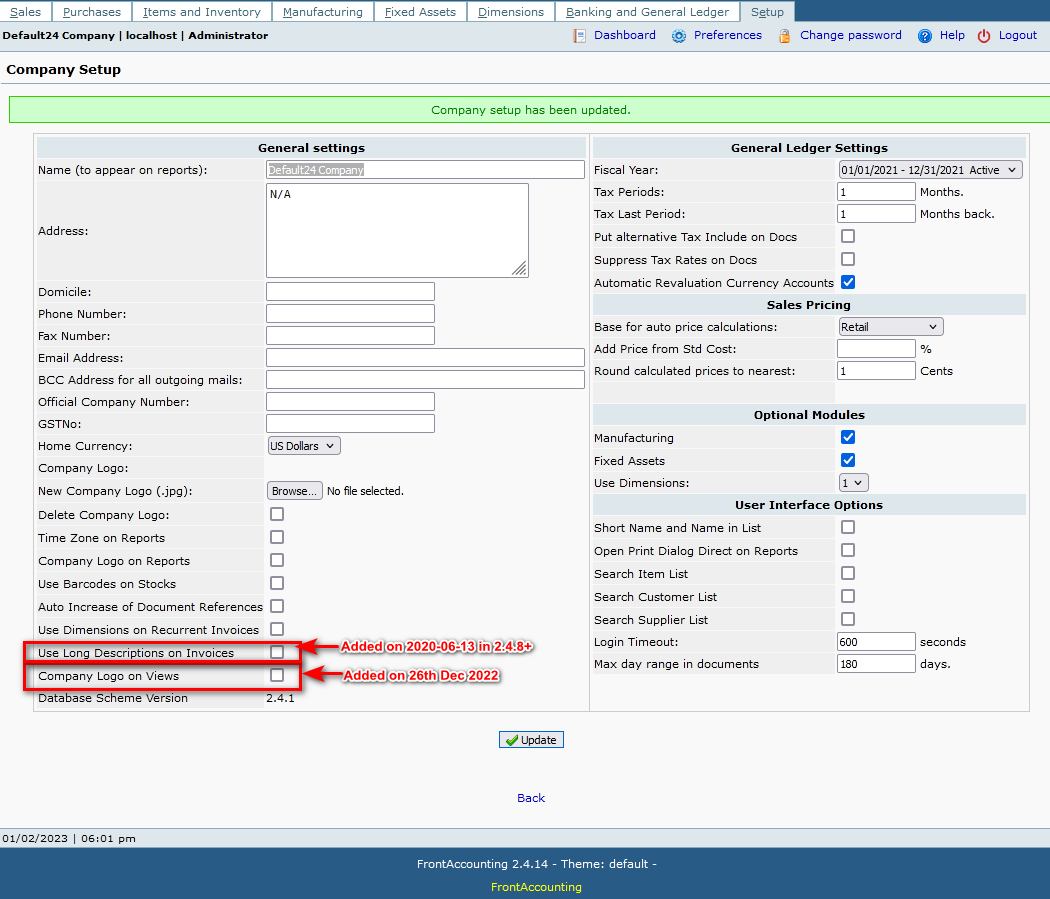
Task: Click the Back link
Action: tap(531, 798)
